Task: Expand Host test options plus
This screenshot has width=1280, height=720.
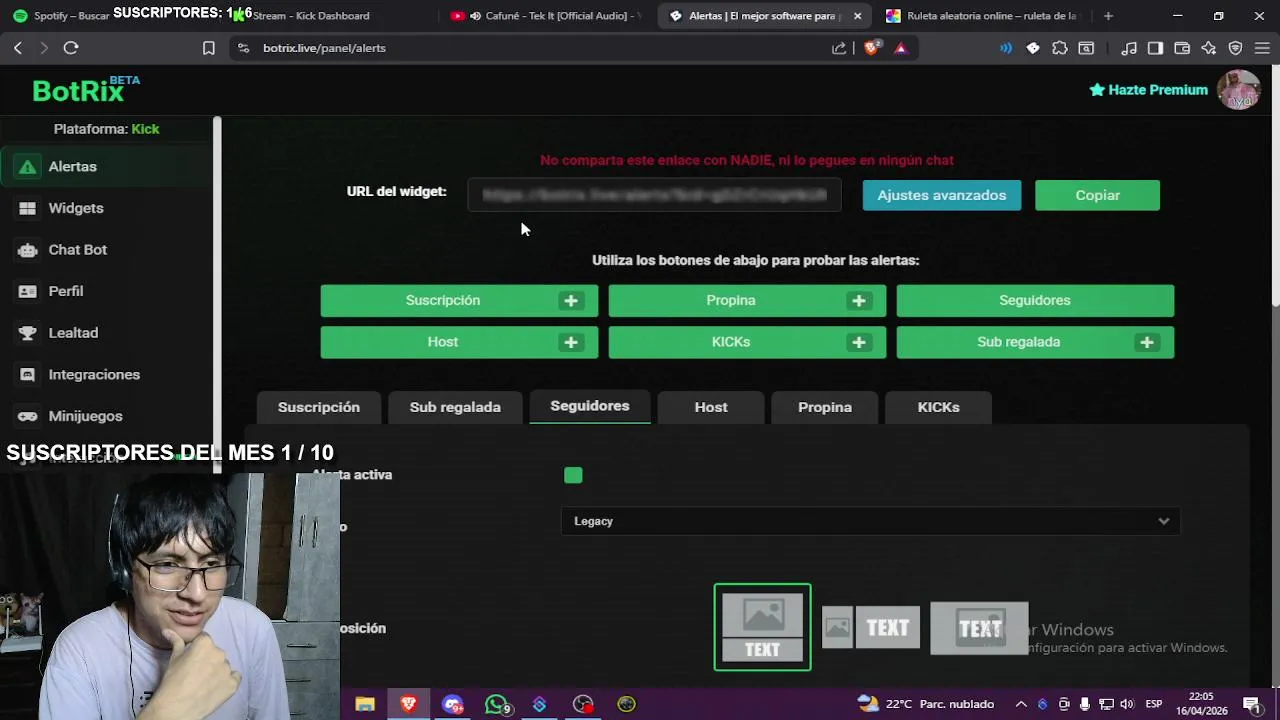Action: (571, 342)
